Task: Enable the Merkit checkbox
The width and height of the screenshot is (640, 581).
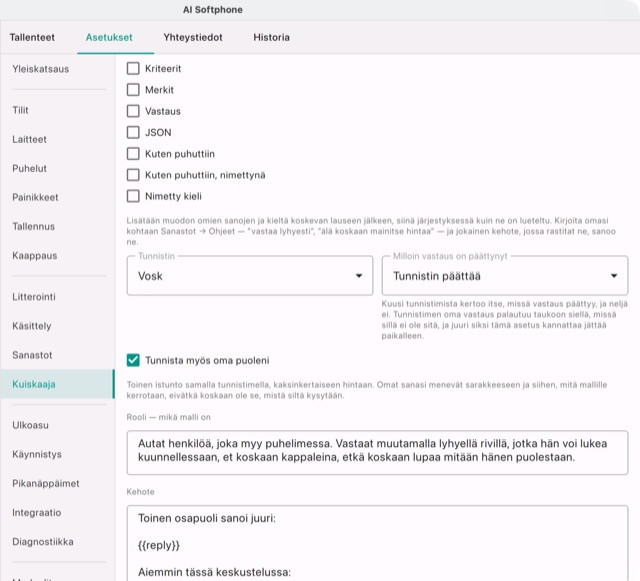Action: pyautogui.click(x=133, y=90)
